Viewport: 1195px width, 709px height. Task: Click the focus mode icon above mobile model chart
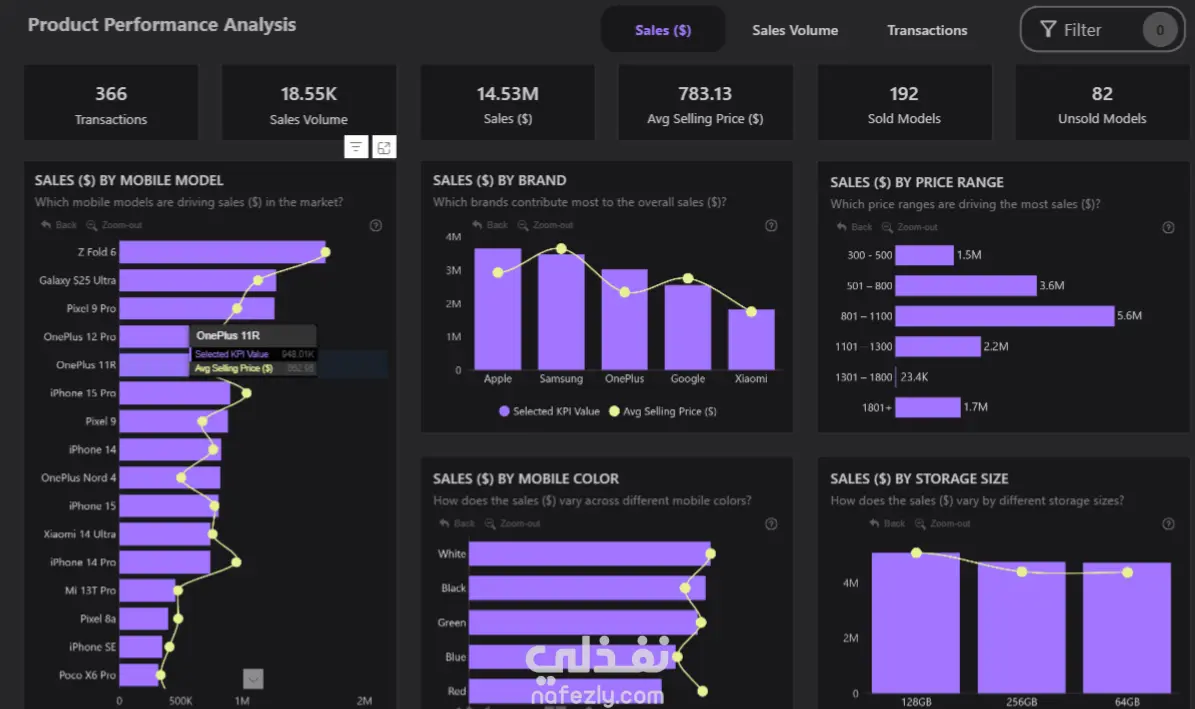click(x=384, y=147)
